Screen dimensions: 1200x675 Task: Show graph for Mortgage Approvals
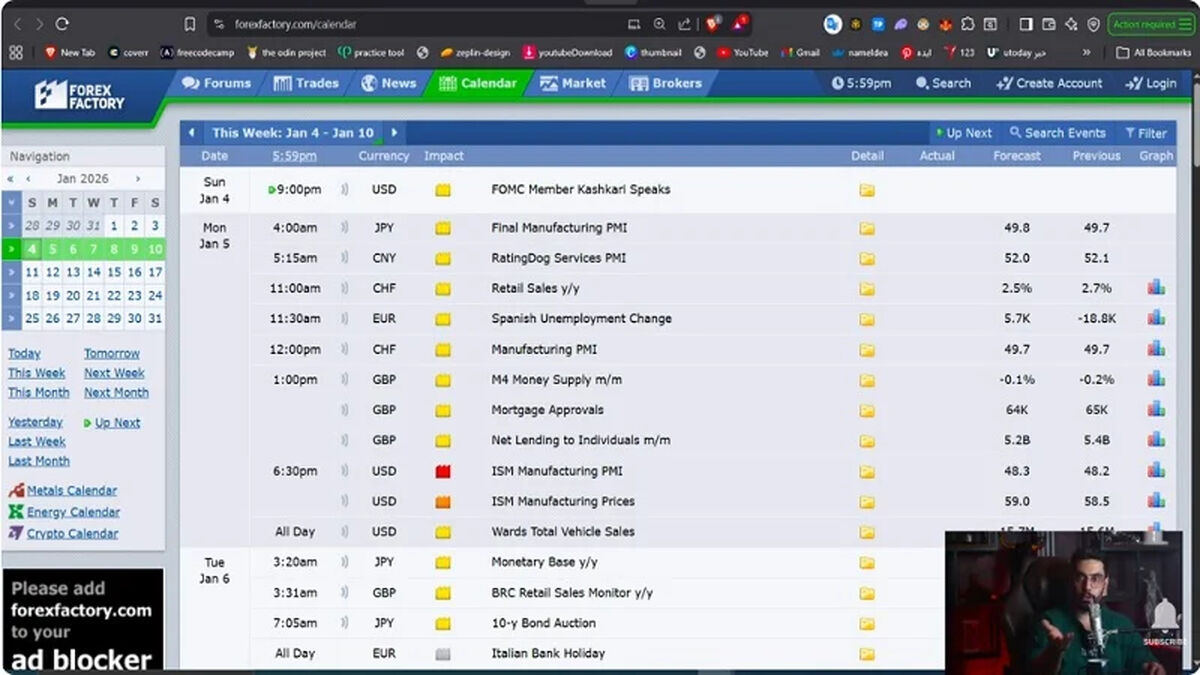(x=1156, y=409)
